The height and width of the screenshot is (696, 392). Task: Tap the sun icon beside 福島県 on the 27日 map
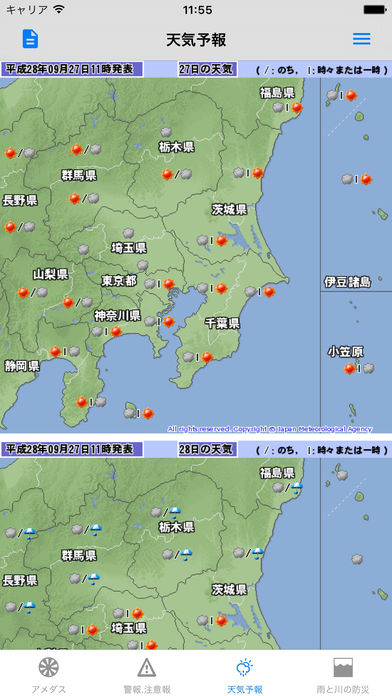coord(297,107)
